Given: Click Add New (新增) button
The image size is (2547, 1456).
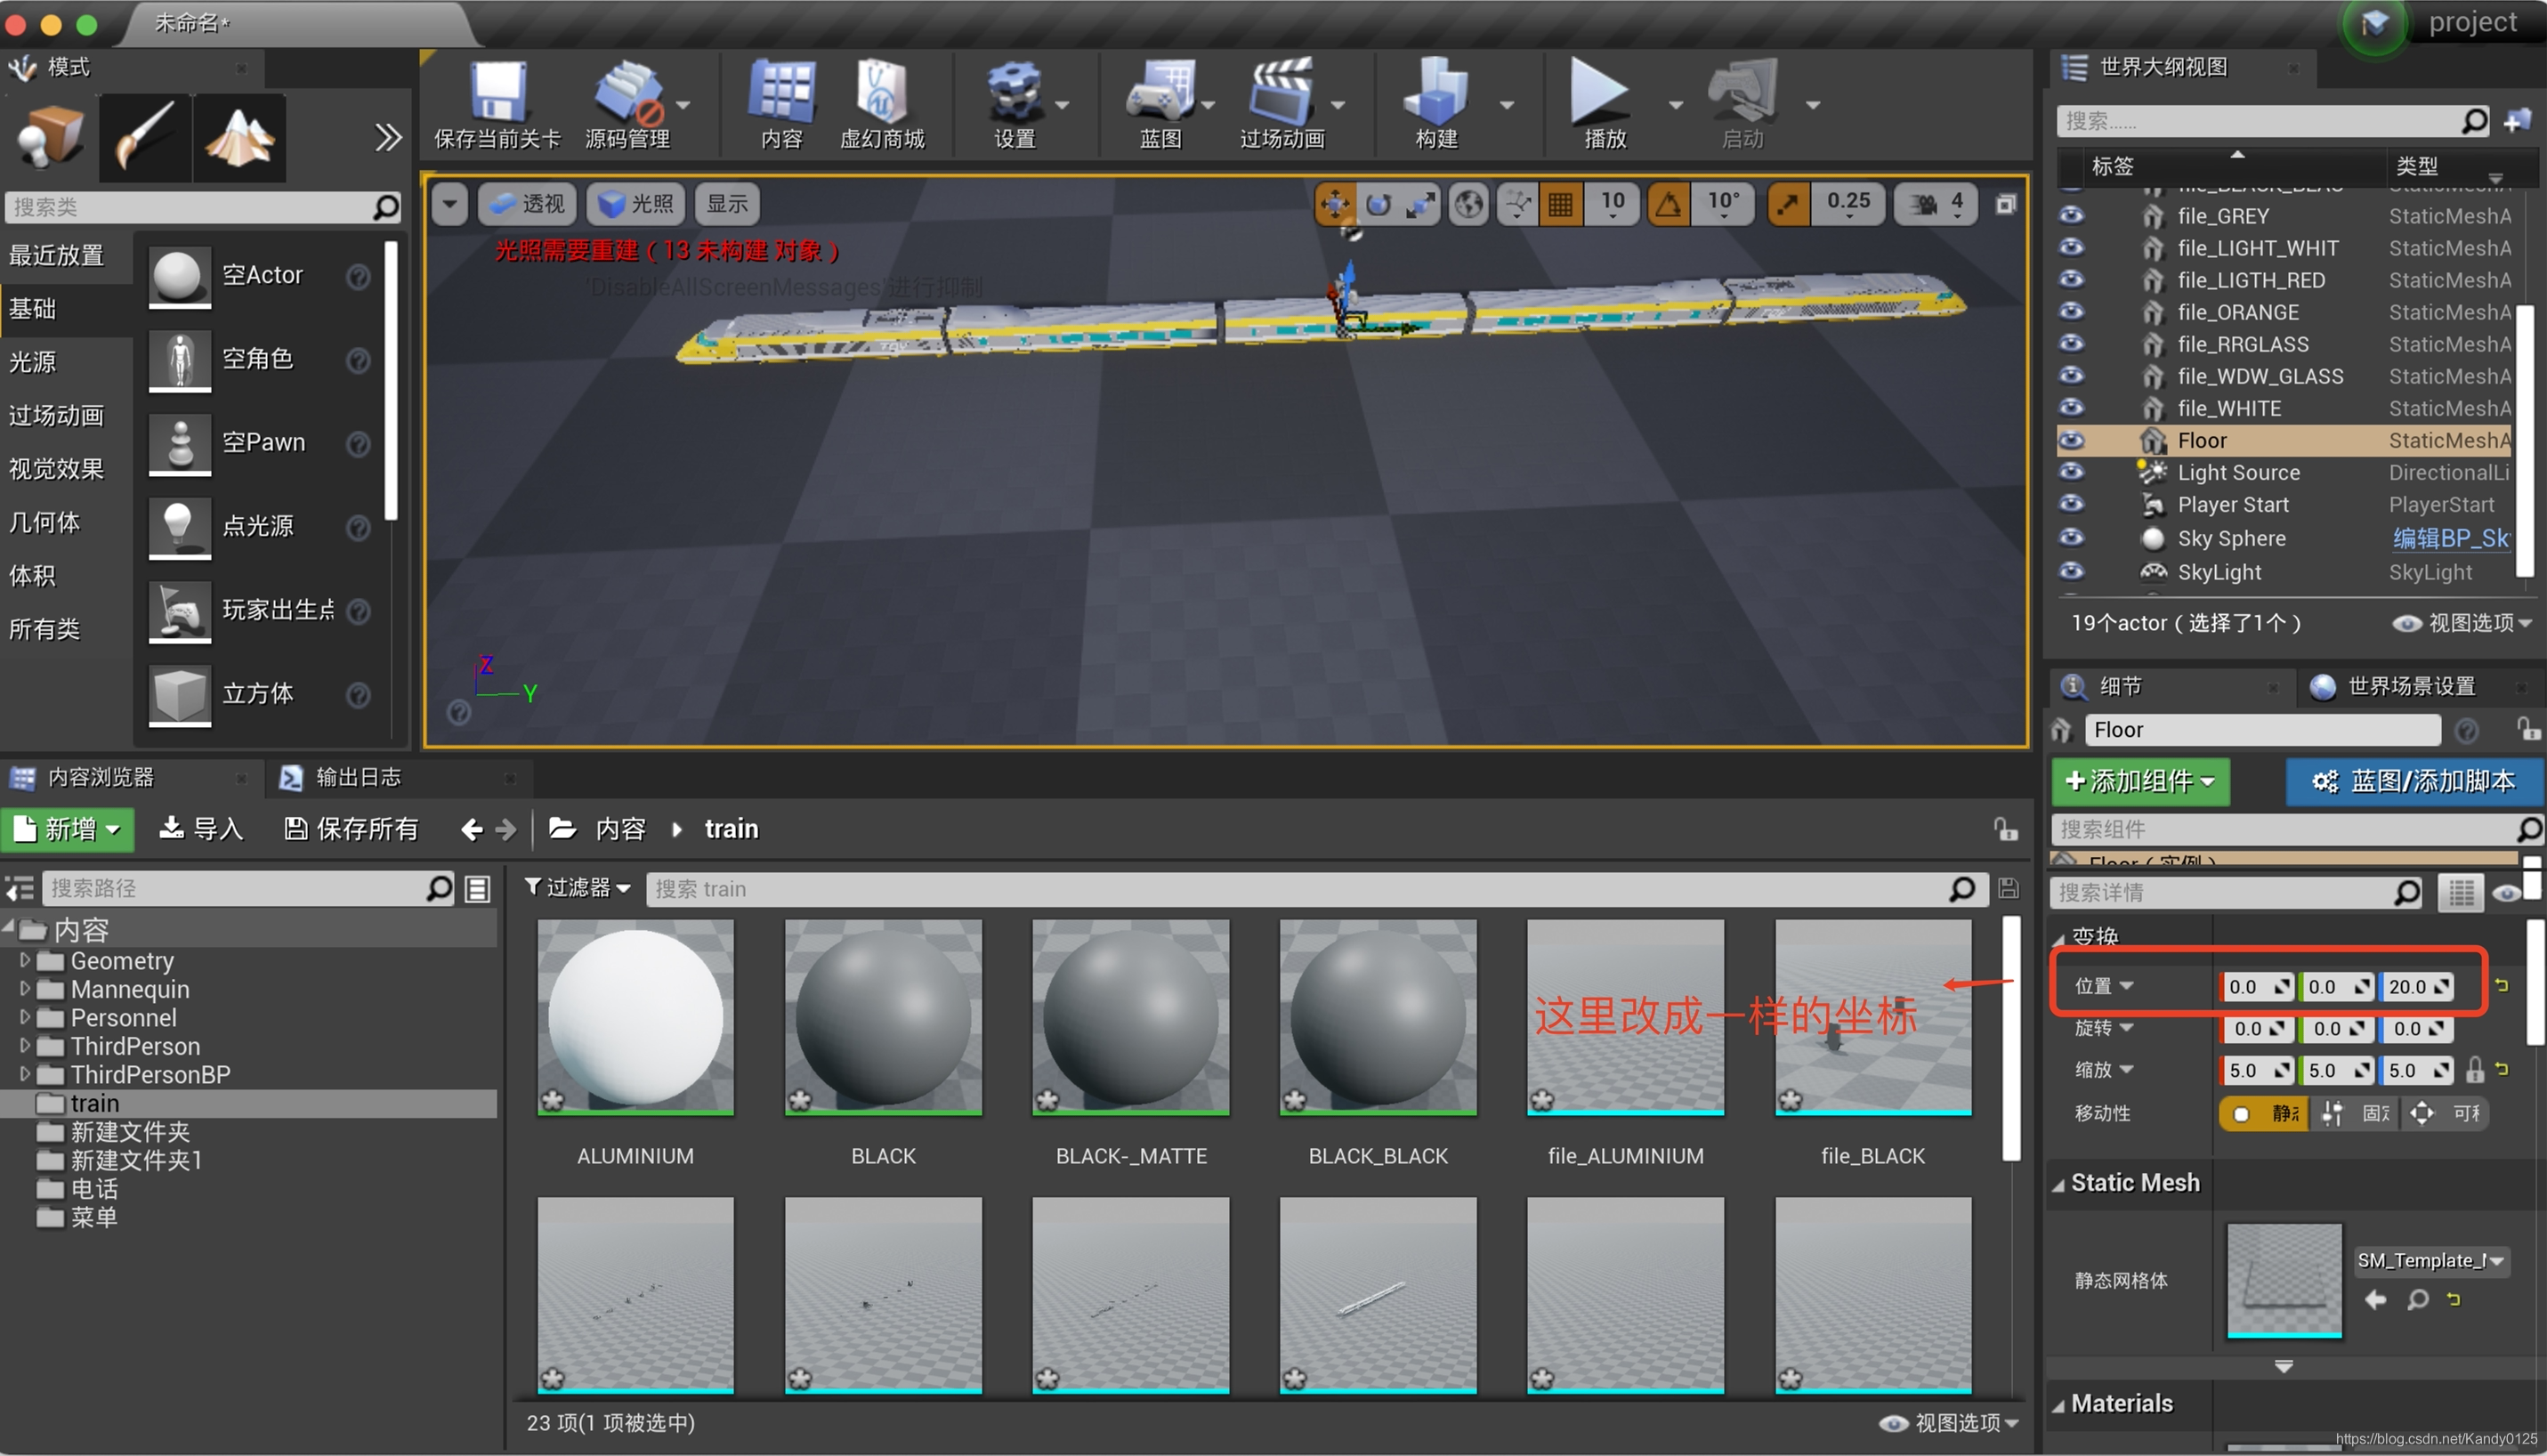Looking at the screenshot, I should pos(68,829).
